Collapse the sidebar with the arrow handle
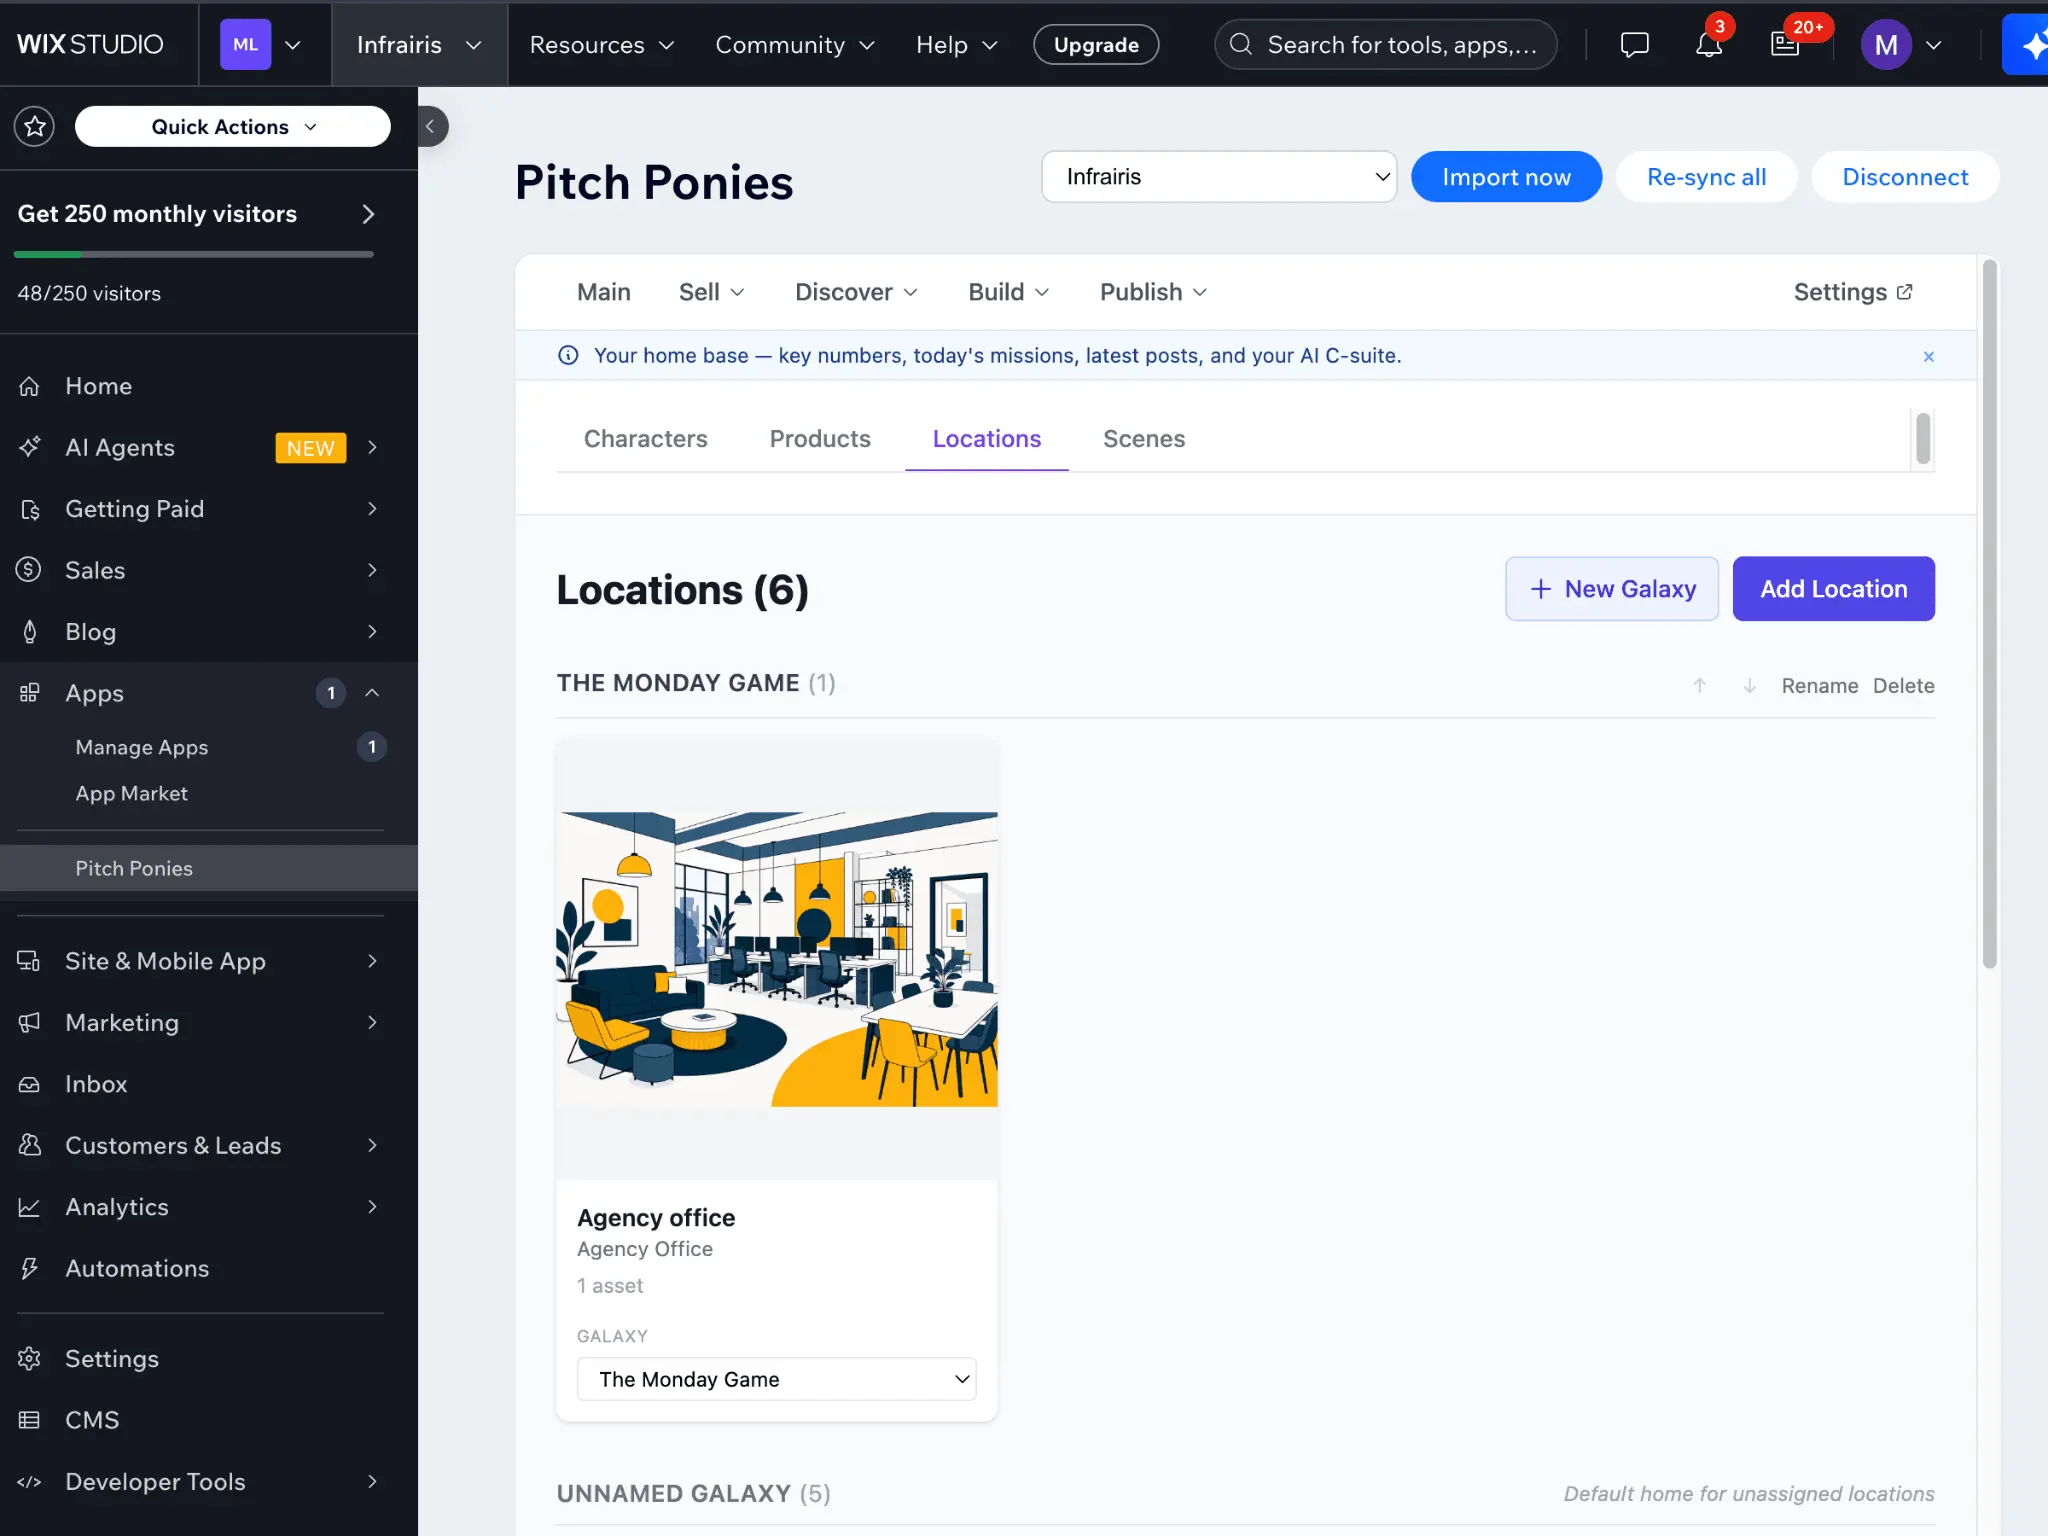 pyautogui.click(x=431, y=126)
